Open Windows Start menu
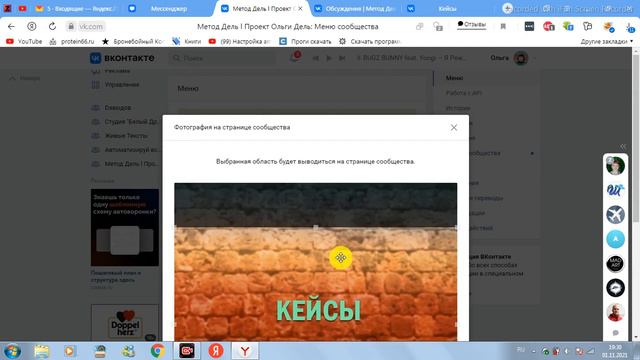This screenshot has width=640, height=360. (x=12, y=351)
